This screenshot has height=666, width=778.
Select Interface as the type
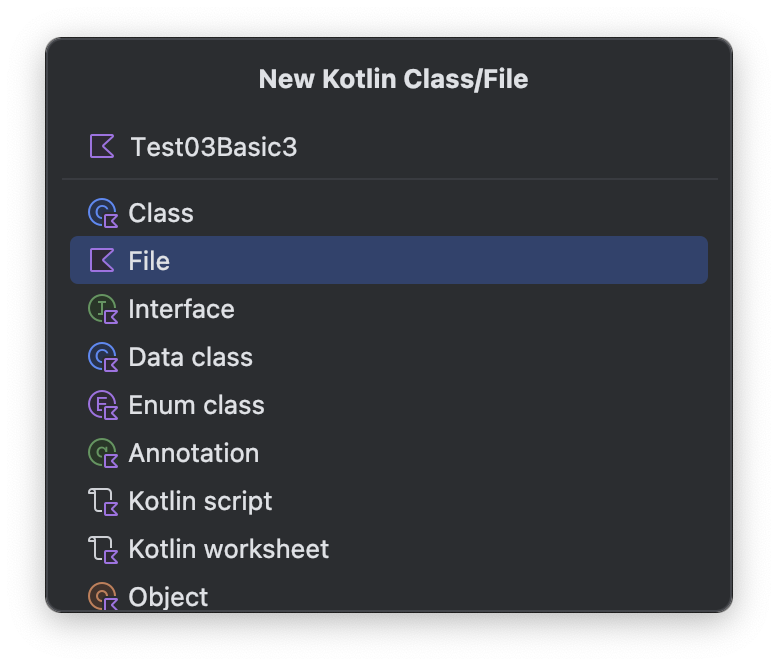tap(181, 309)
